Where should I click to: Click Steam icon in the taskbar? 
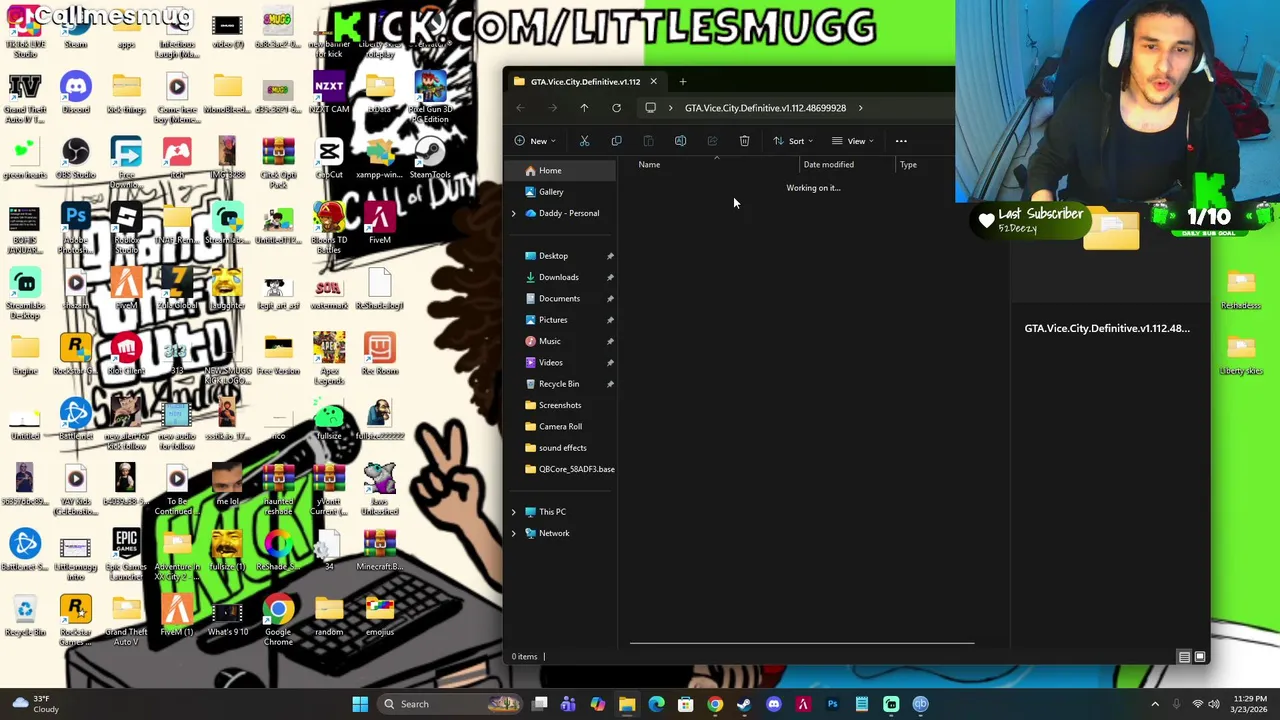744,704
